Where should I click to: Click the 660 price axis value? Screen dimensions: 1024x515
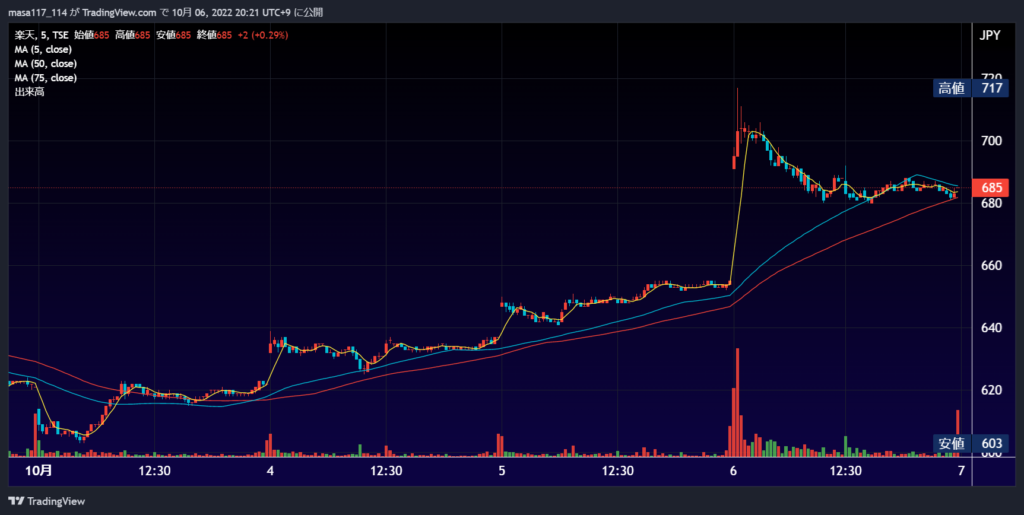point(991,266)
